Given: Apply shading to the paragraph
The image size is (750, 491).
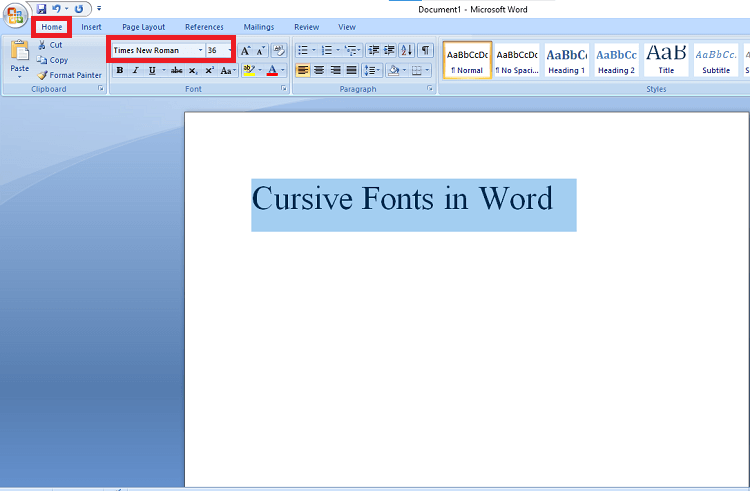Looking at the screenshot, I should 394,70.
